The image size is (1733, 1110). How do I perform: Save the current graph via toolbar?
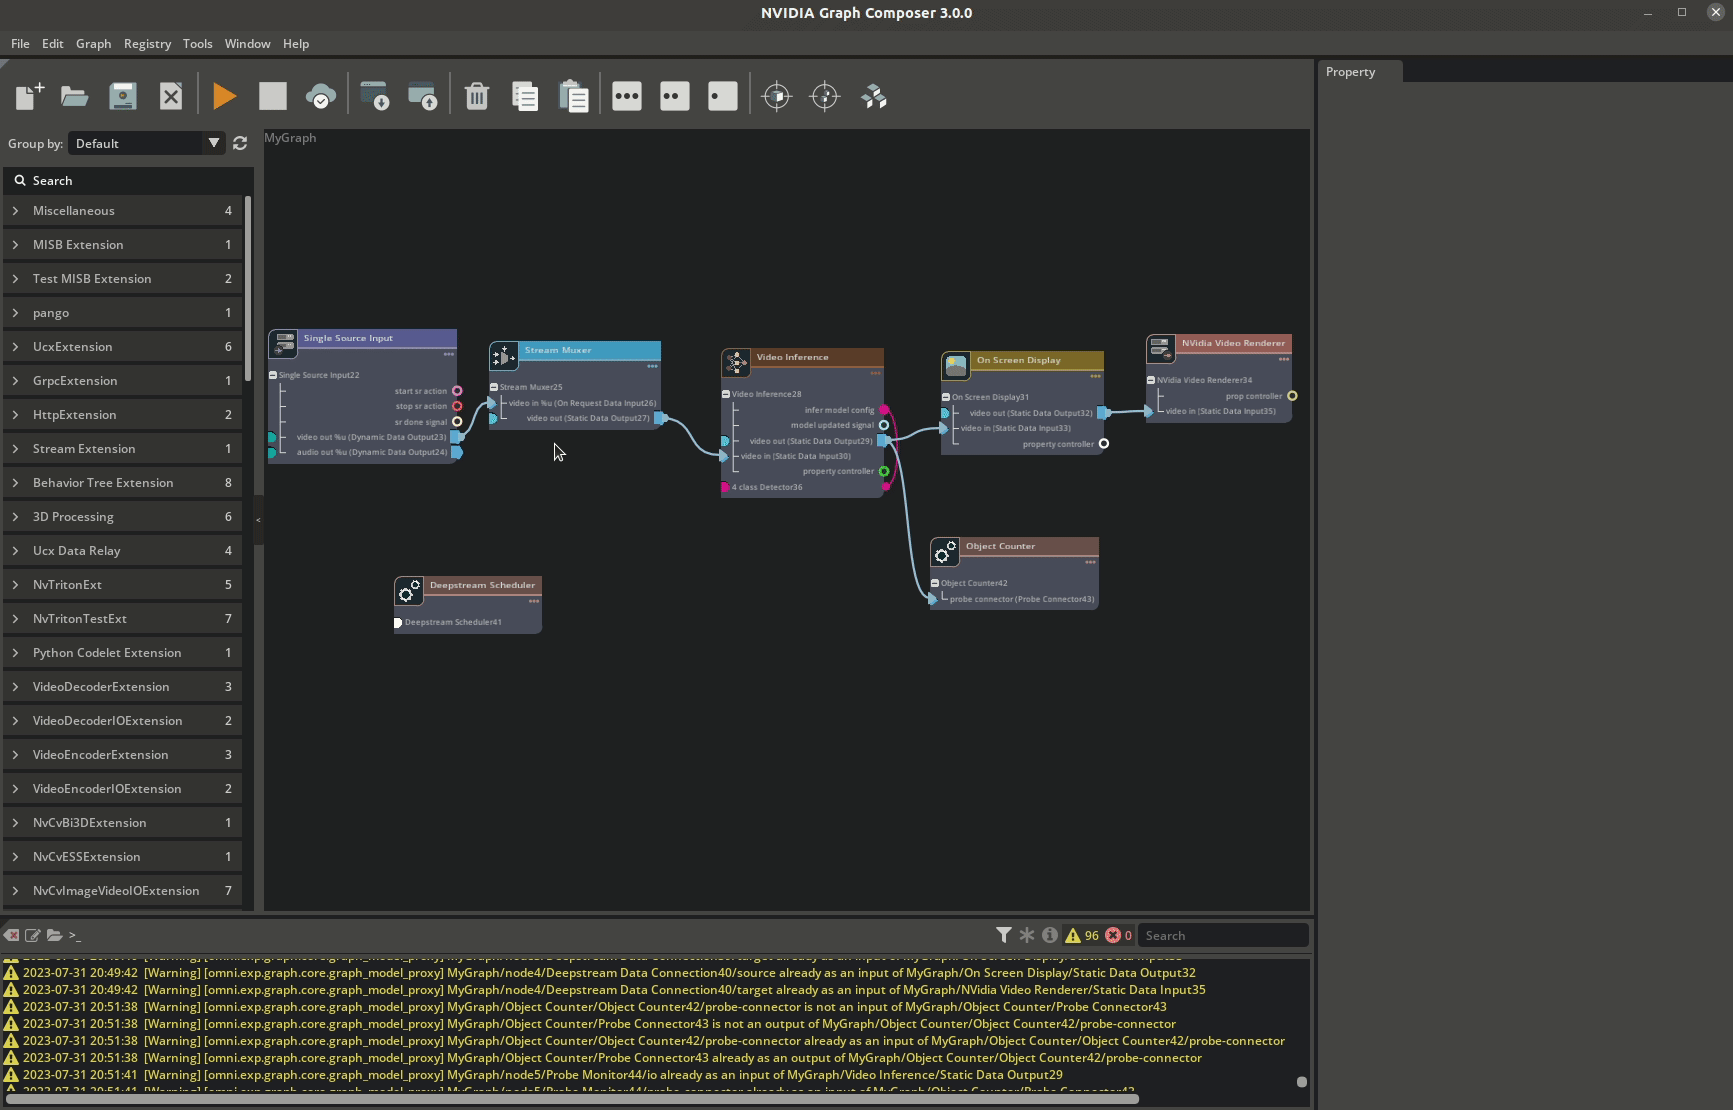122,96
